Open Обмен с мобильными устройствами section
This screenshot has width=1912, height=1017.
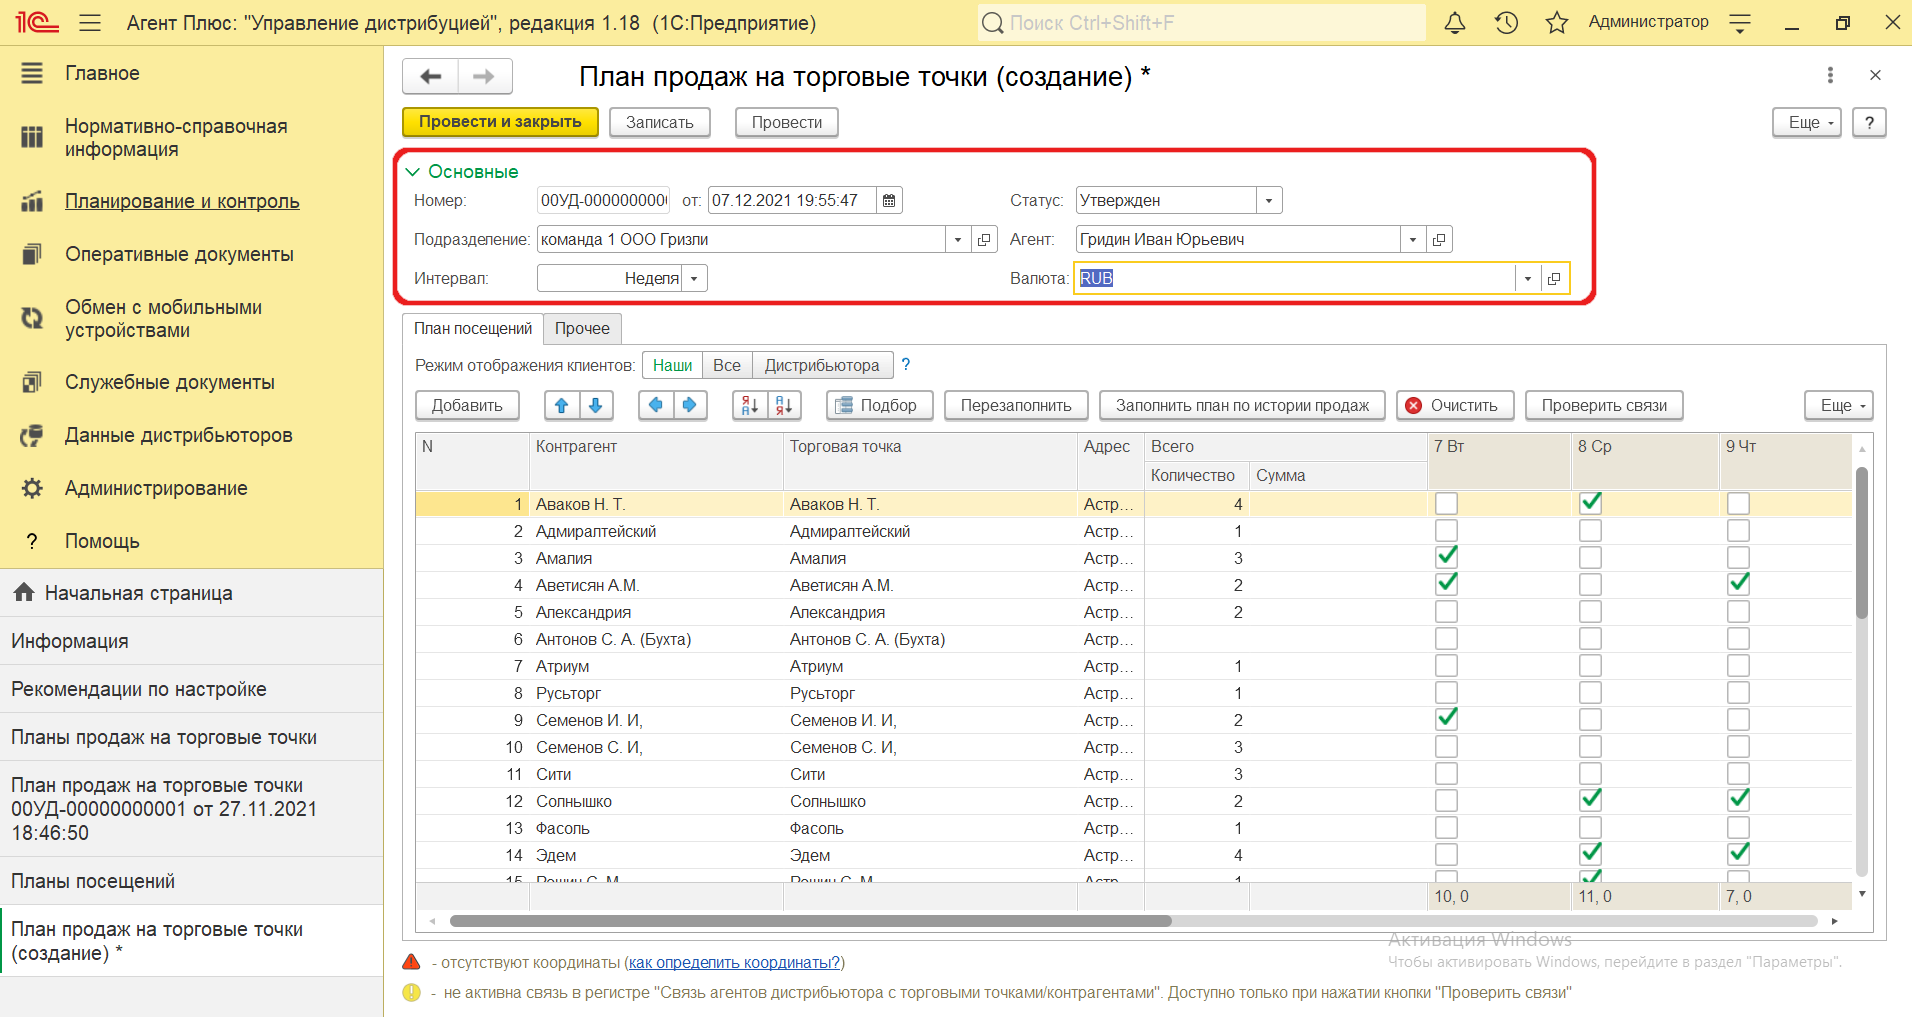(164, 319)
